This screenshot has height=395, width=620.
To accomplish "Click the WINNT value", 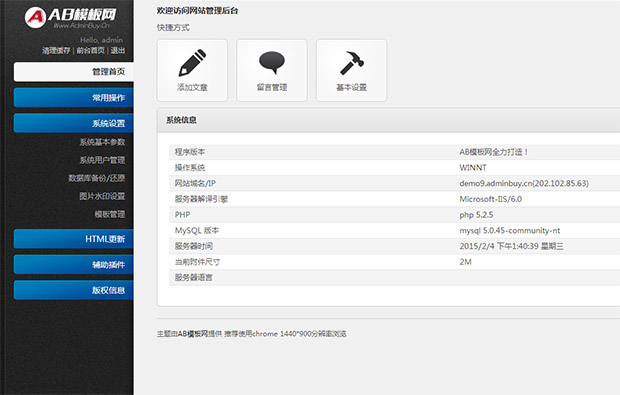I will [473, 168].
